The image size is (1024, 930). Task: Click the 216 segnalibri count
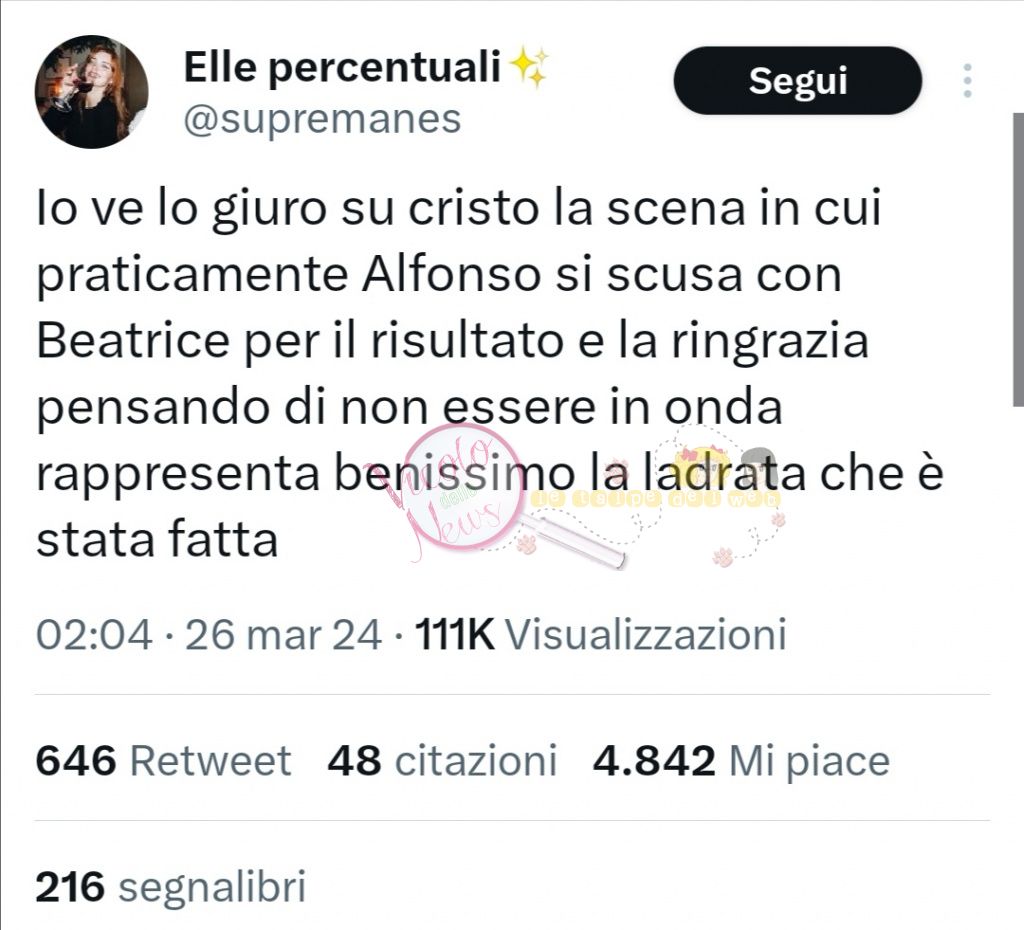pos(170,888)
